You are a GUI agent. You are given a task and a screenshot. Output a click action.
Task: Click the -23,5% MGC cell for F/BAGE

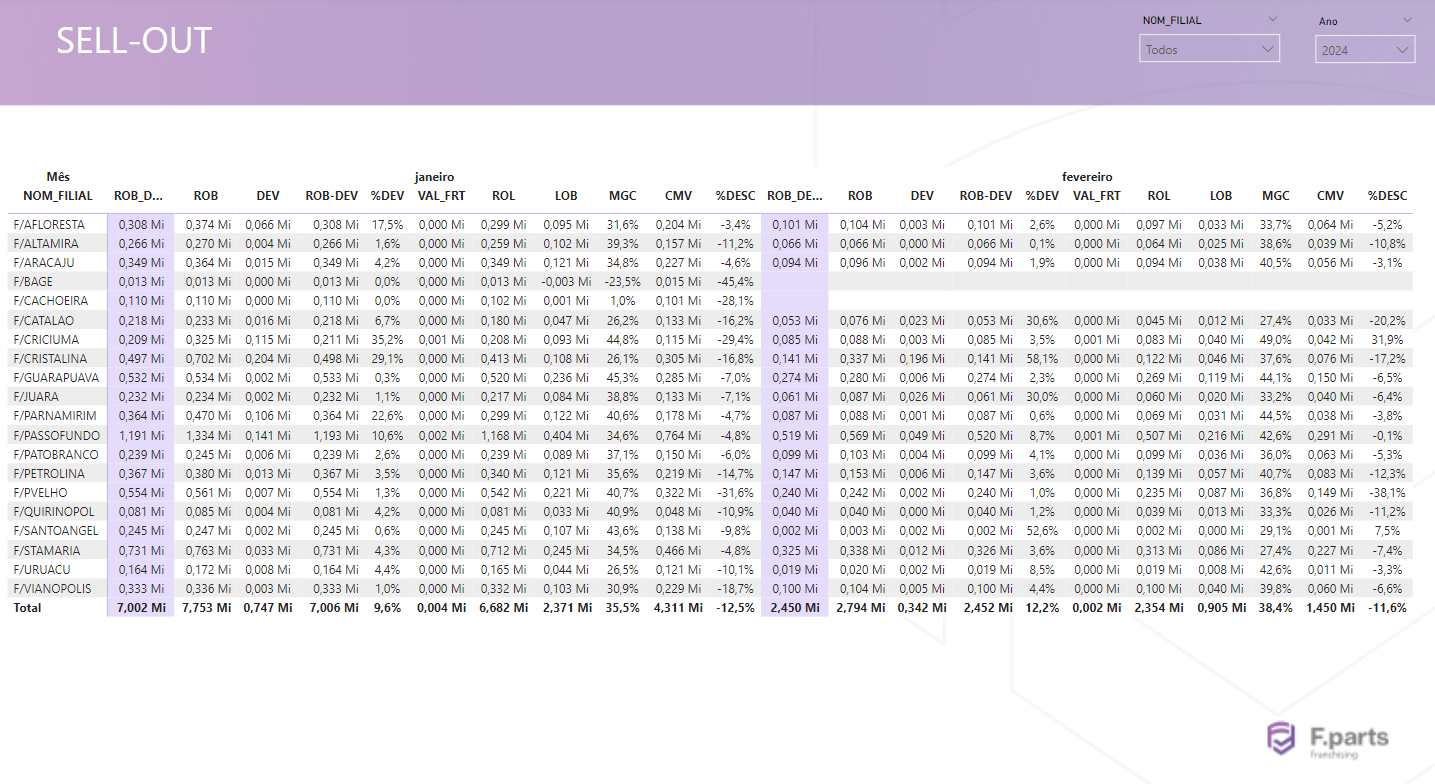point(620,282)
